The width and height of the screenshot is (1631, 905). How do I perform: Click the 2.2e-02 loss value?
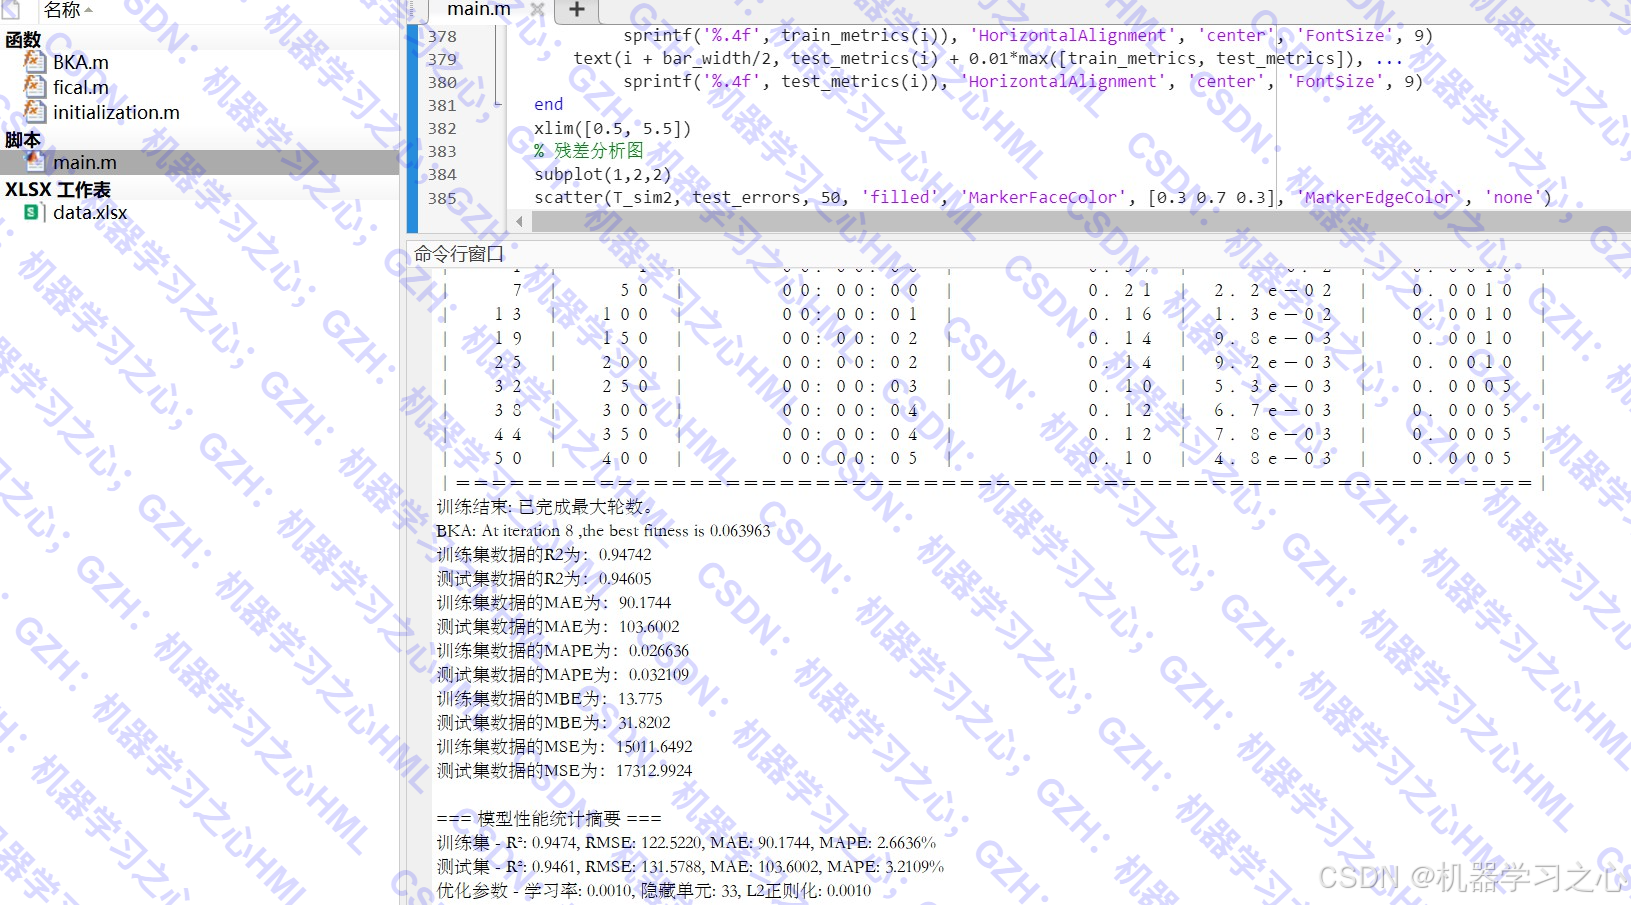tap(1273, 290)
